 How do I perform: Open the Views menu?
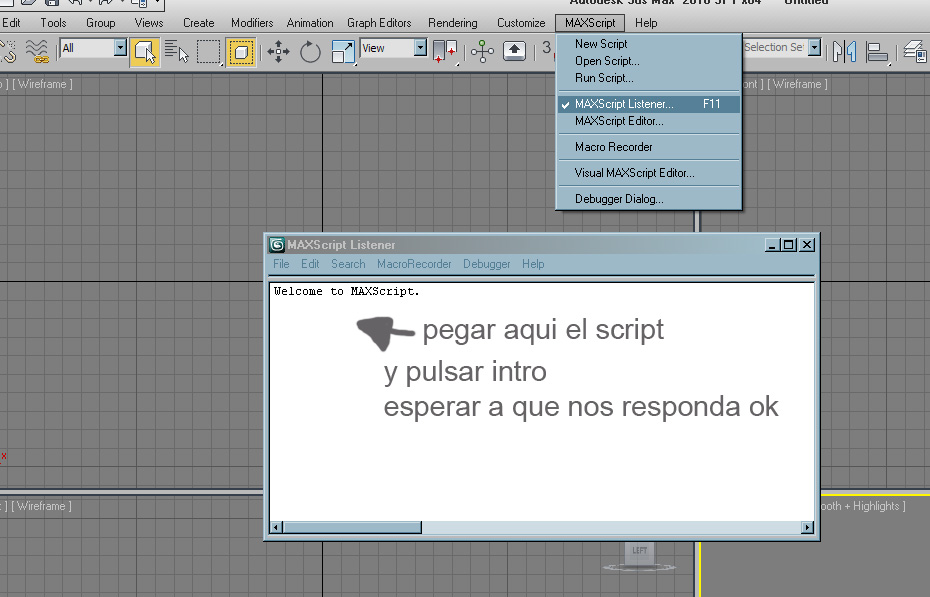tap(148, 23)
